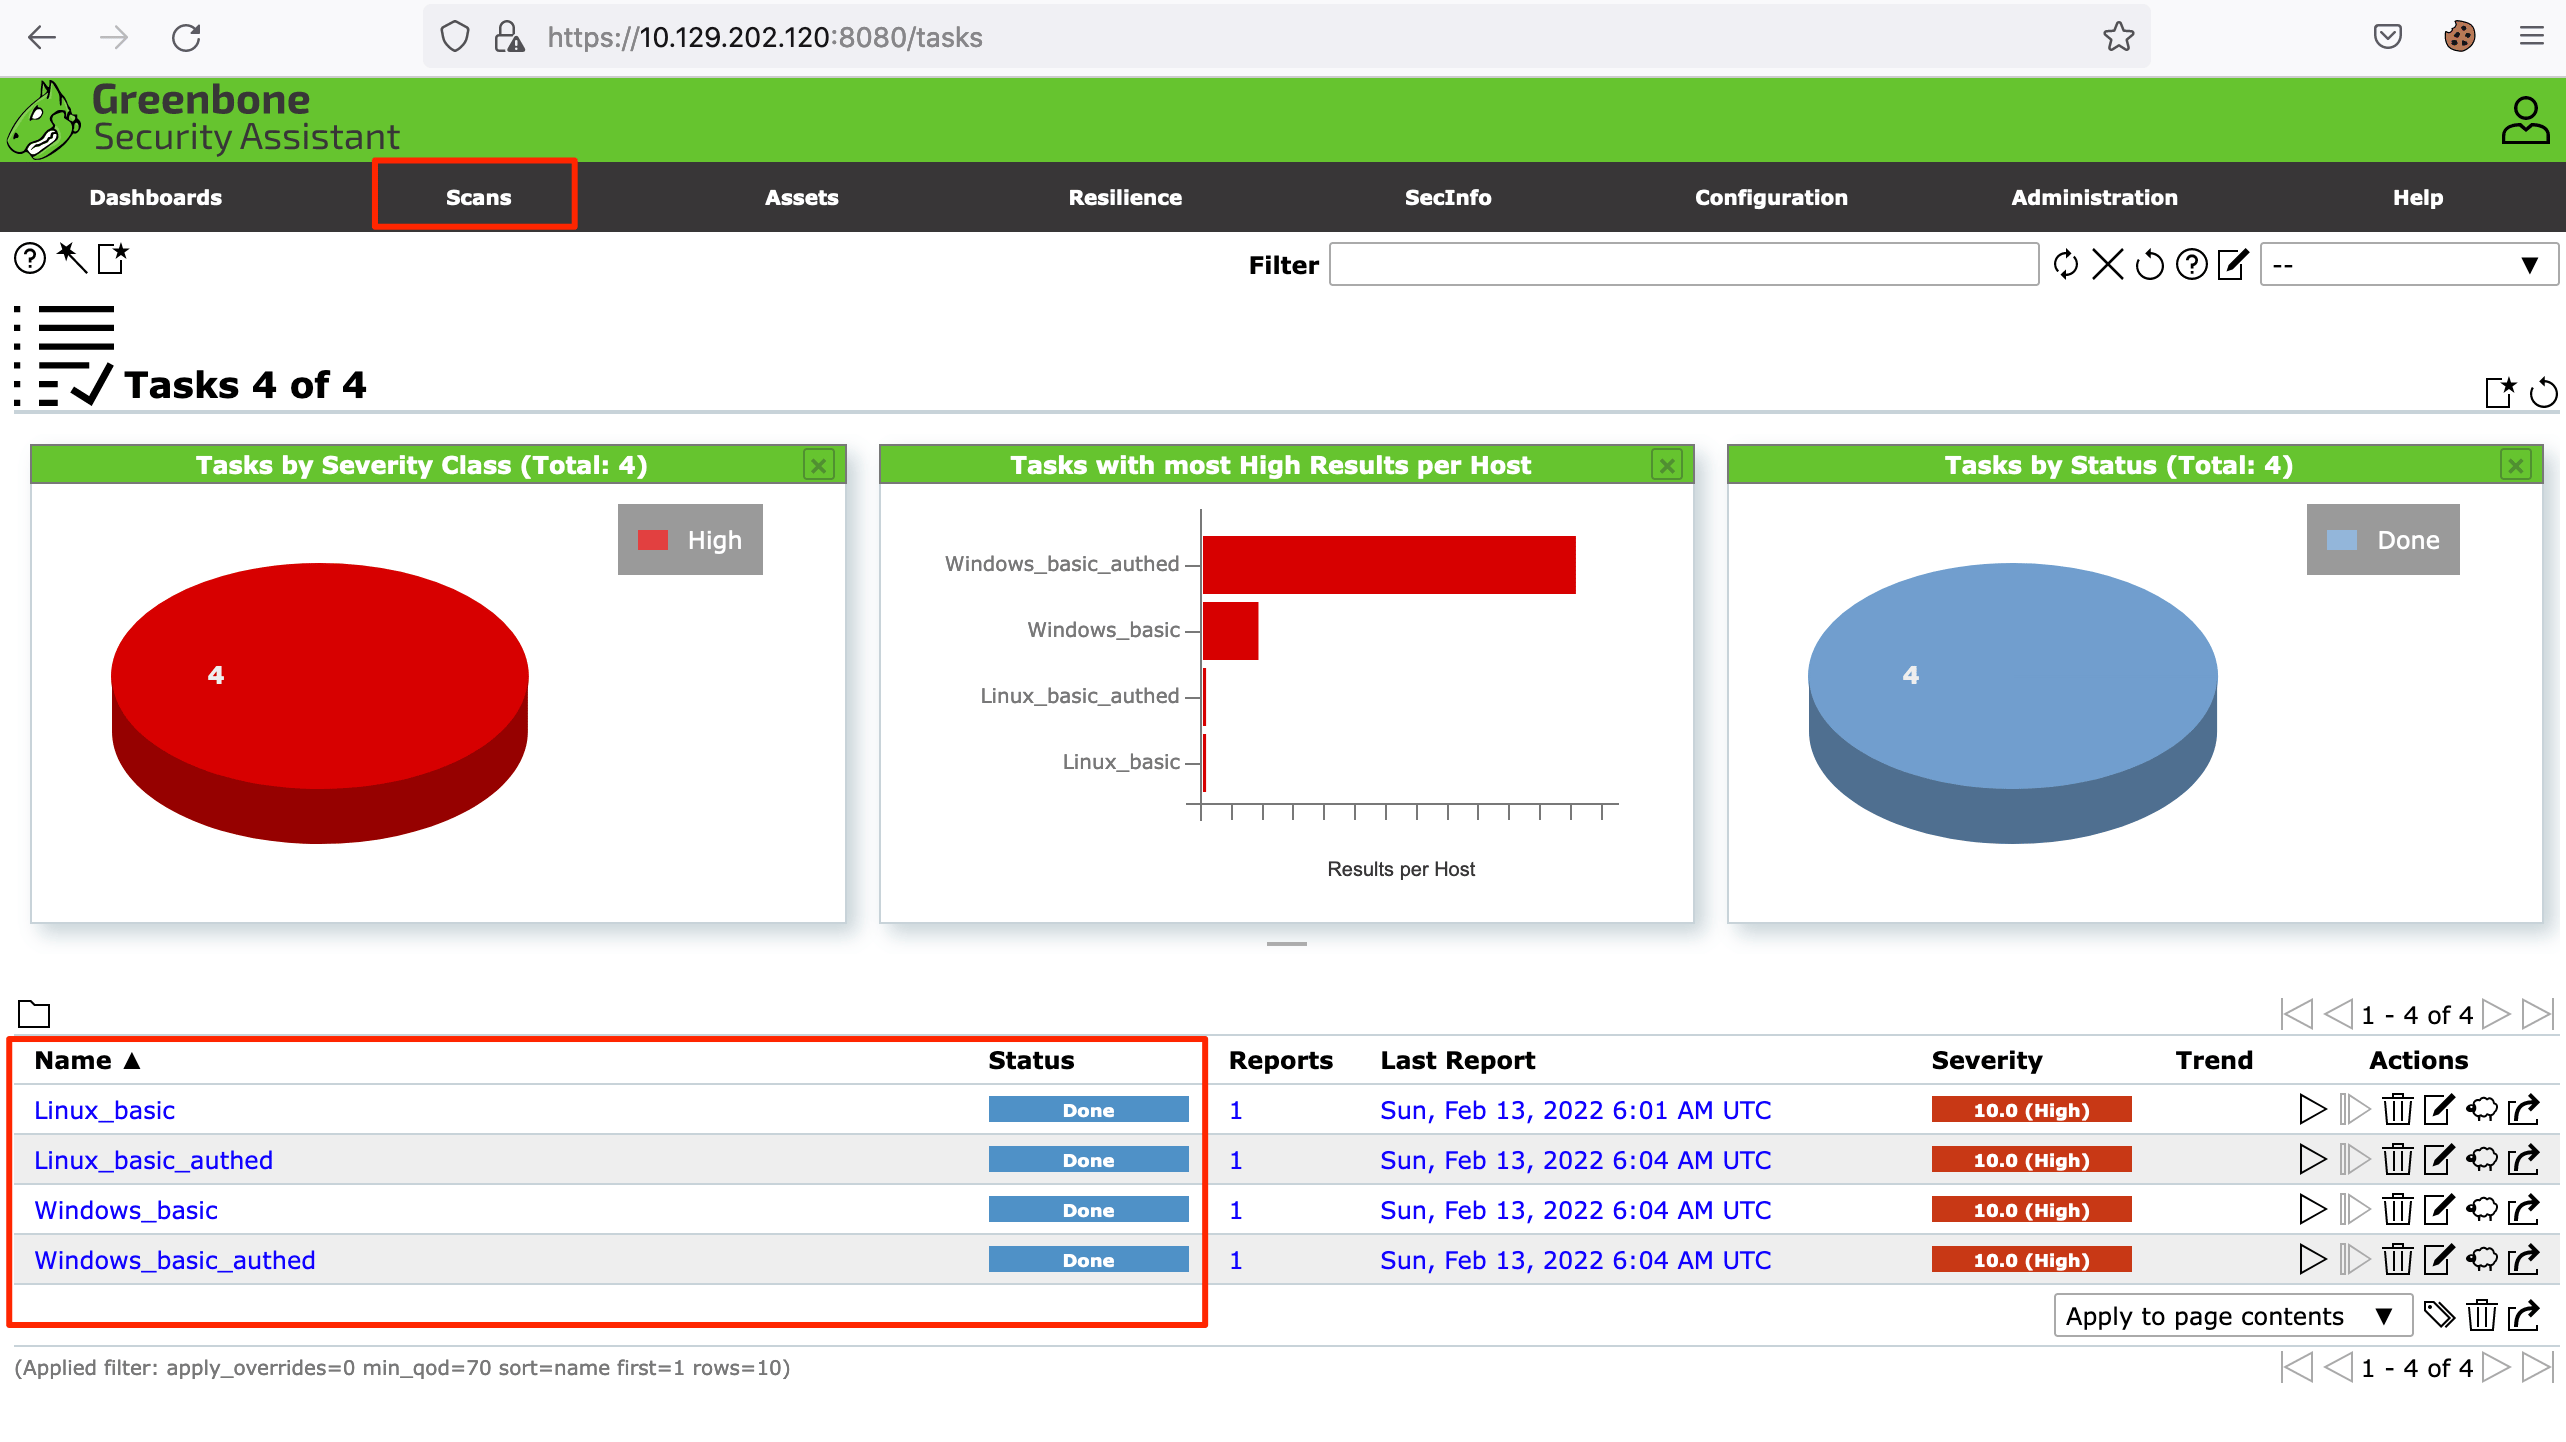Click the update filter refresh icon
Viewport: 2566px width, 1442px height.
pos(2065,264)
